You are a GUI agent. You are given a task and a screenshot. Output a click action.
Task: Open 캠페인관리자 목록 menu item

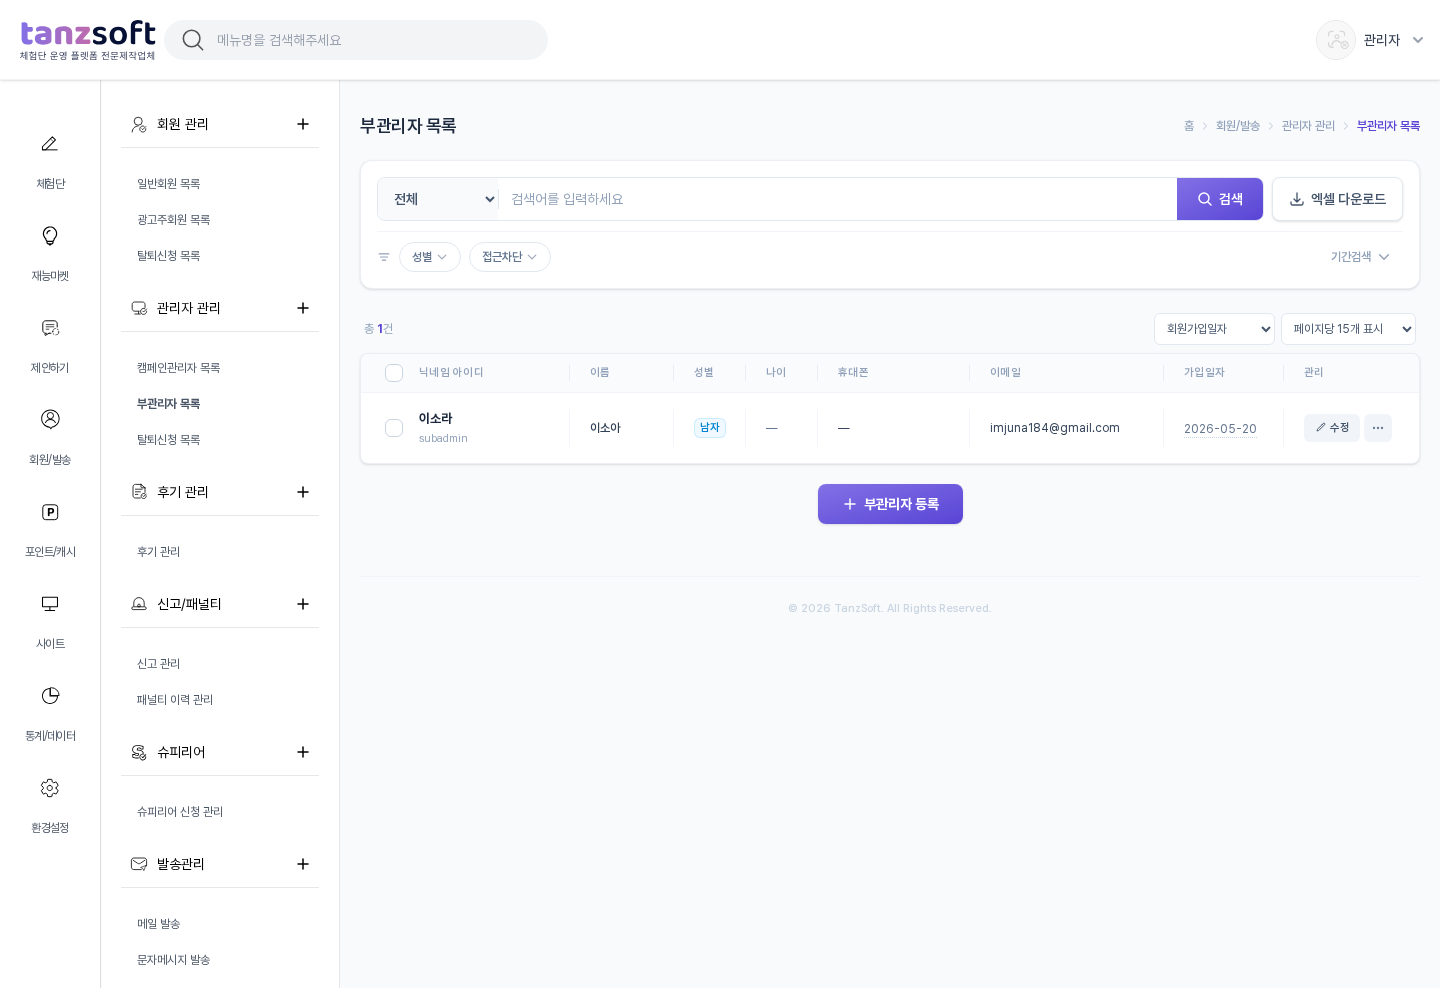click(x=179, y=368)
